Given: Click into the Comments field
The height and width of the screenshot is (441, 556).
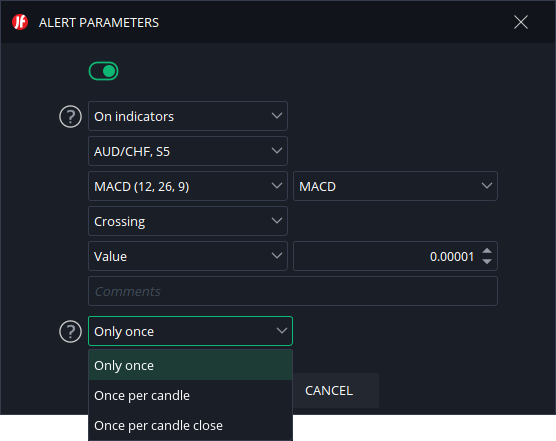Looking at the screenshot, I should pyautogui.click(x=293, y=291).
